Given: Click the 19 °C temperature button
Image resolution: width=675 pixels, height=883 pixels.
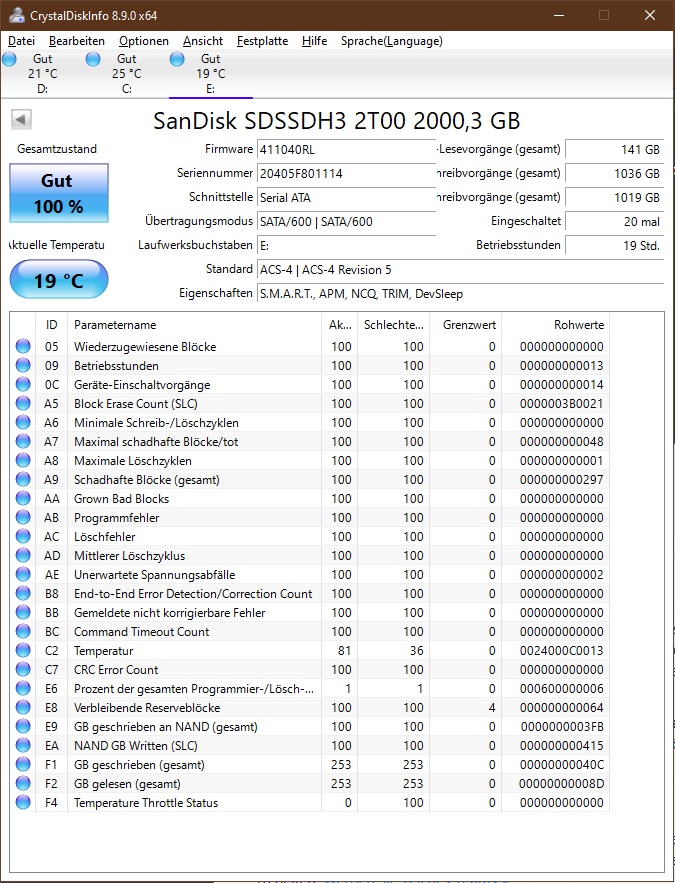Looking at the screenshot, I should click(59, 280).
